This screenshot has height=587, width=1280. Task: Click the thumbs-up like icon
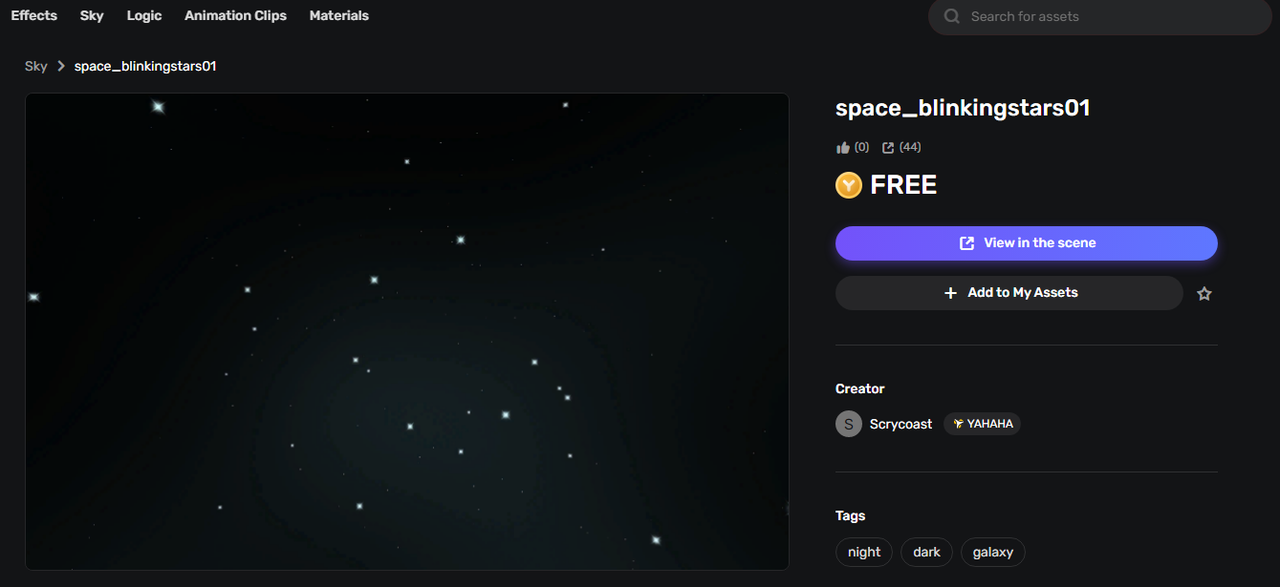tap(843, 148)
